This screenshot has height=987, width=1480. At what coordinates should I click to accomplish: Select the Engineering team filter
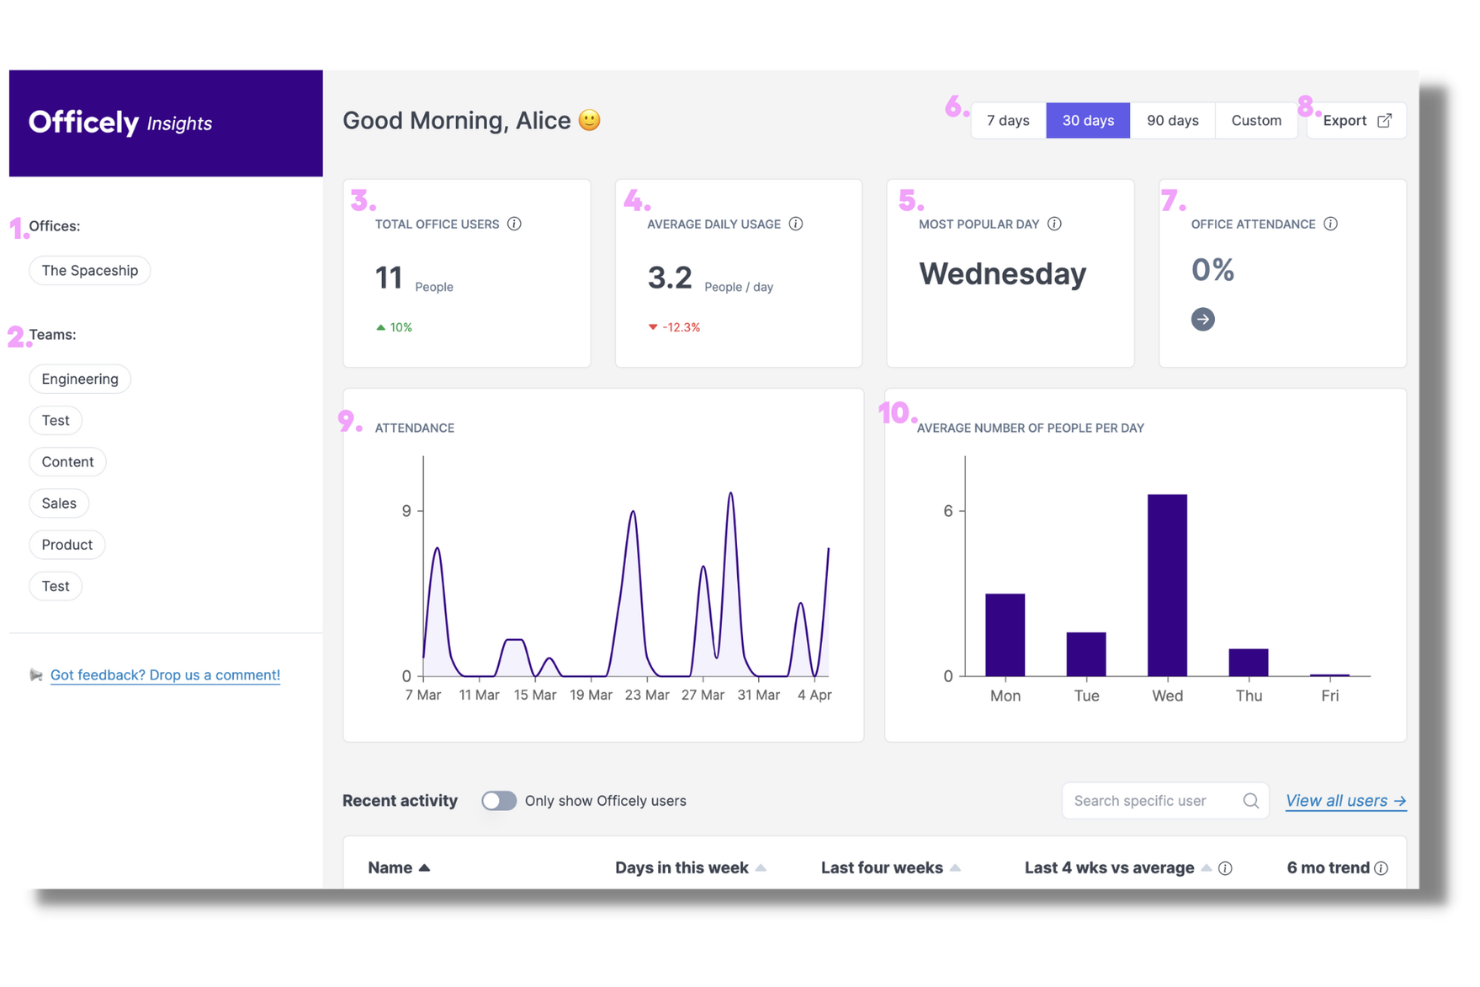pos(79,379)
